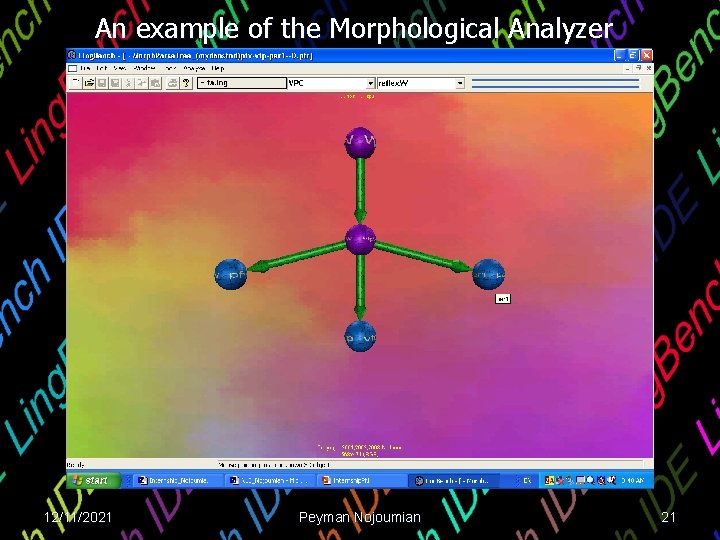720x540 pixels.
Task: Open the Tools menu
Action: (170, 68)
